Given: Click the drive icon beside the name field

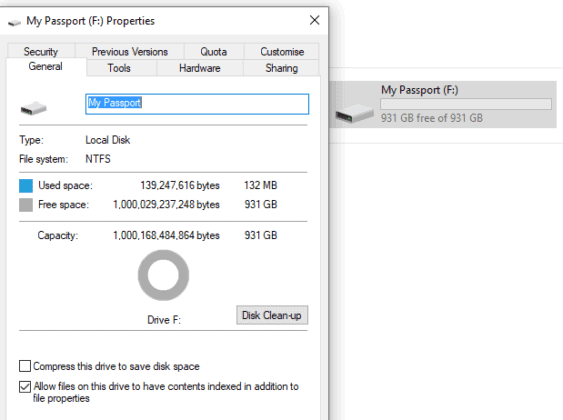Looking at the screenshot, I should pos(33,108).
